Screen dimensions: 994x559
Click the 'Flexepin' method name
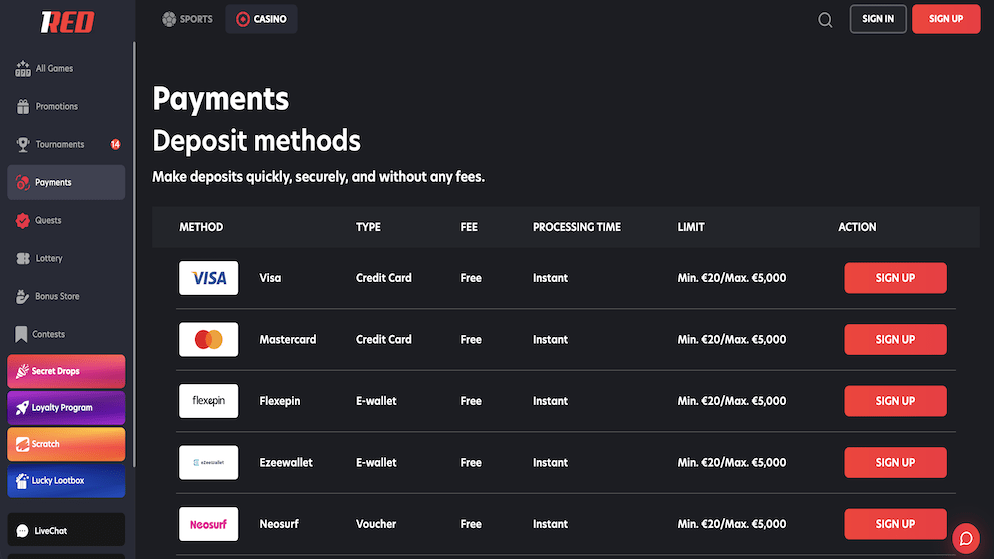pyautogui.click(x=280, y=401)
